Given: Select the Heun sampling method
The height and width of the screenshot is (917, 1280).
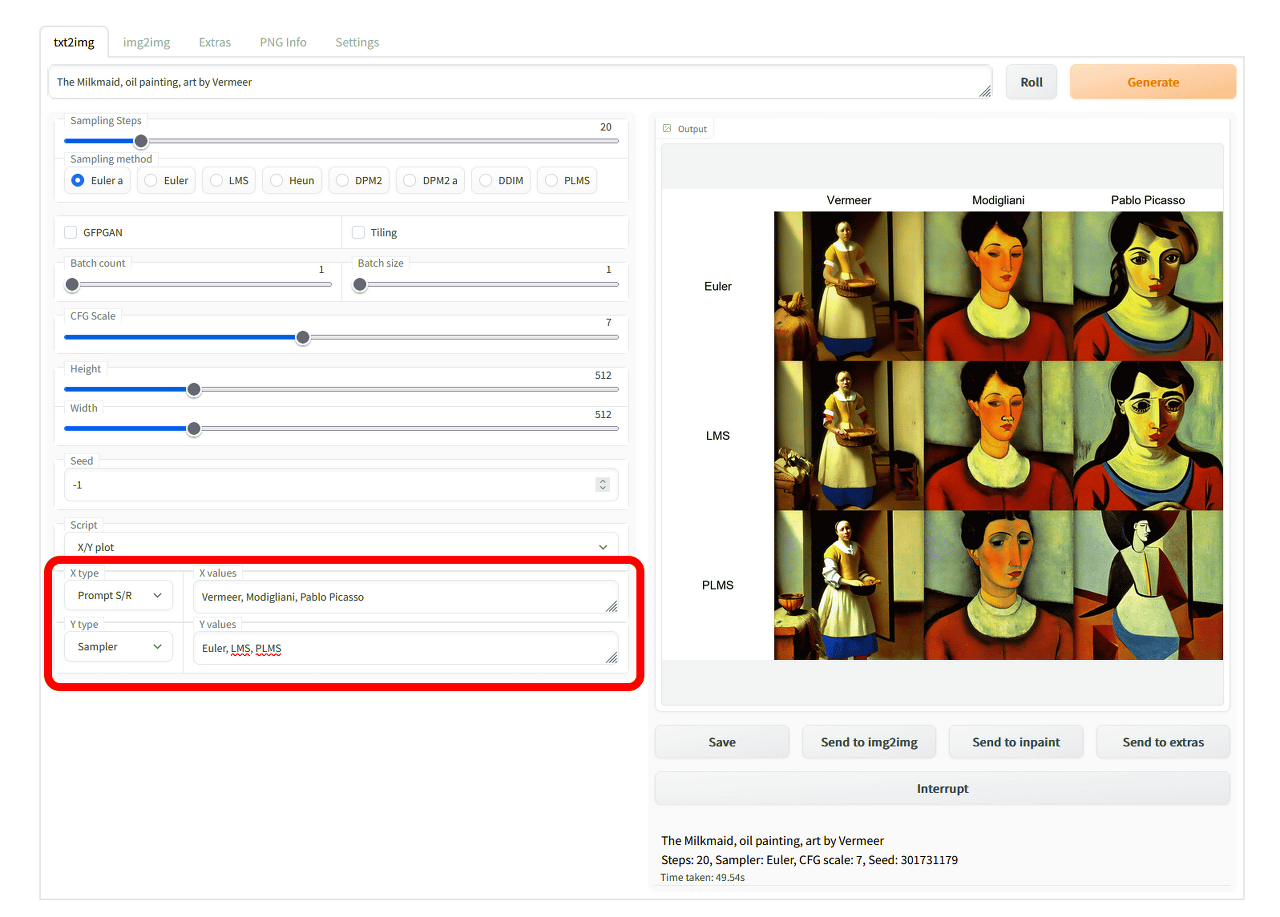Looking at the screenshot, I should pos(292,181).
